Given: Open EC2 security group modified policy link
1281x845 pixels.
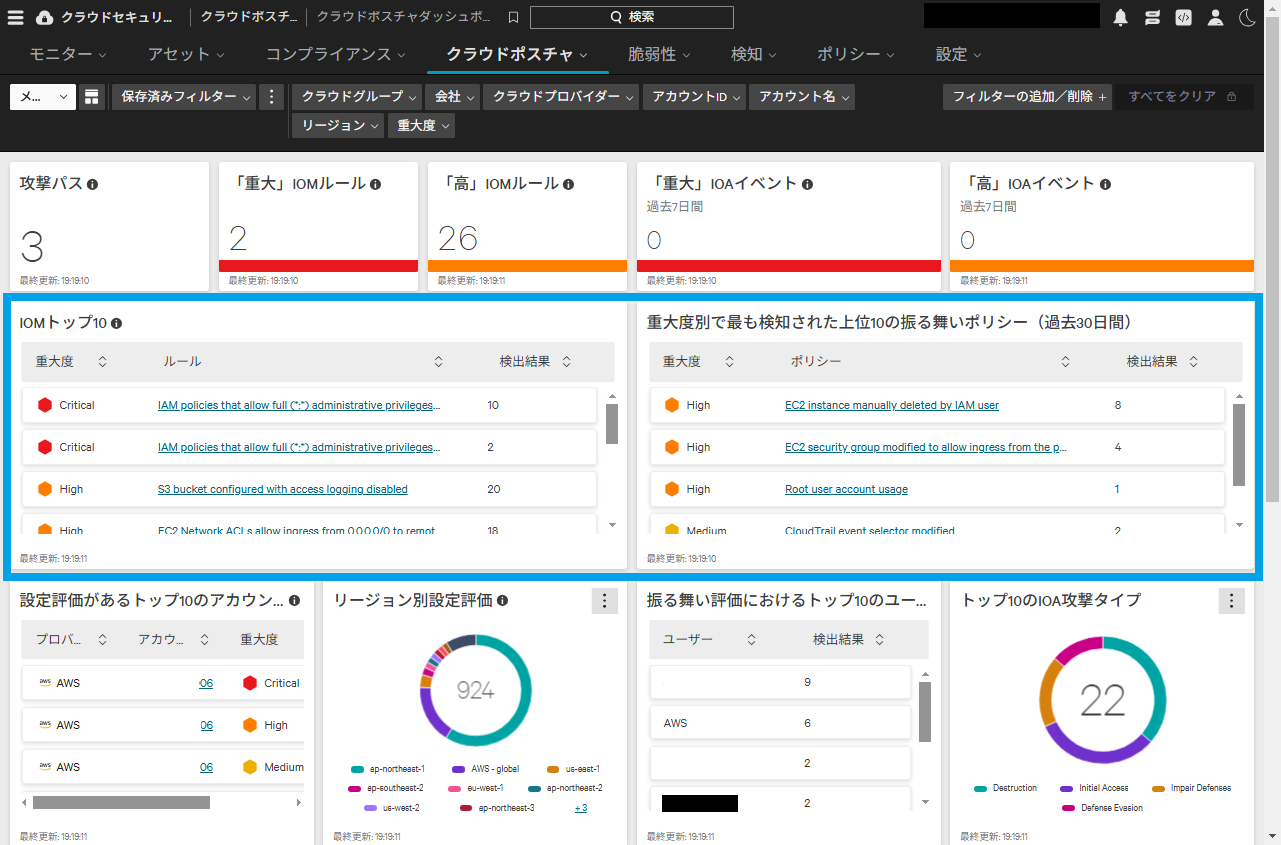Looking at the screenshot, I should [925, 447].
